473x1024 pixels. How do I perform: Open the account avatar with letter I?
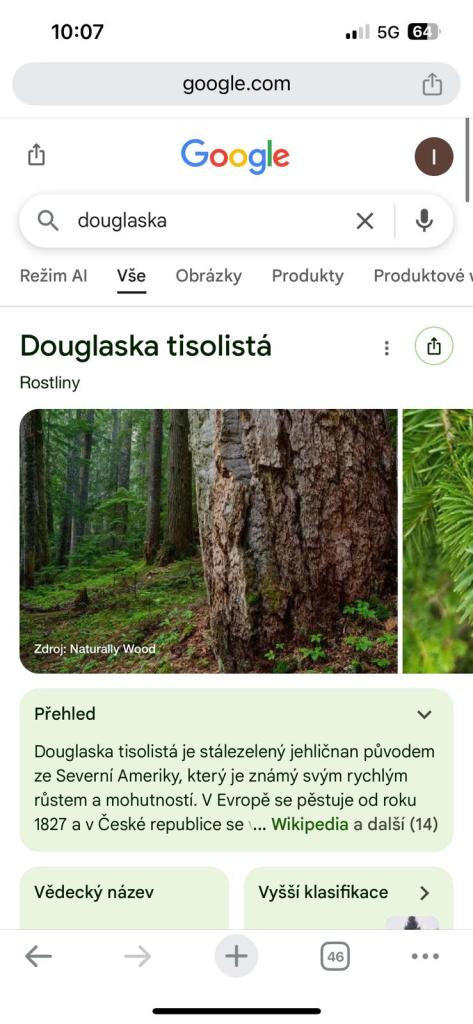[434, 157]
